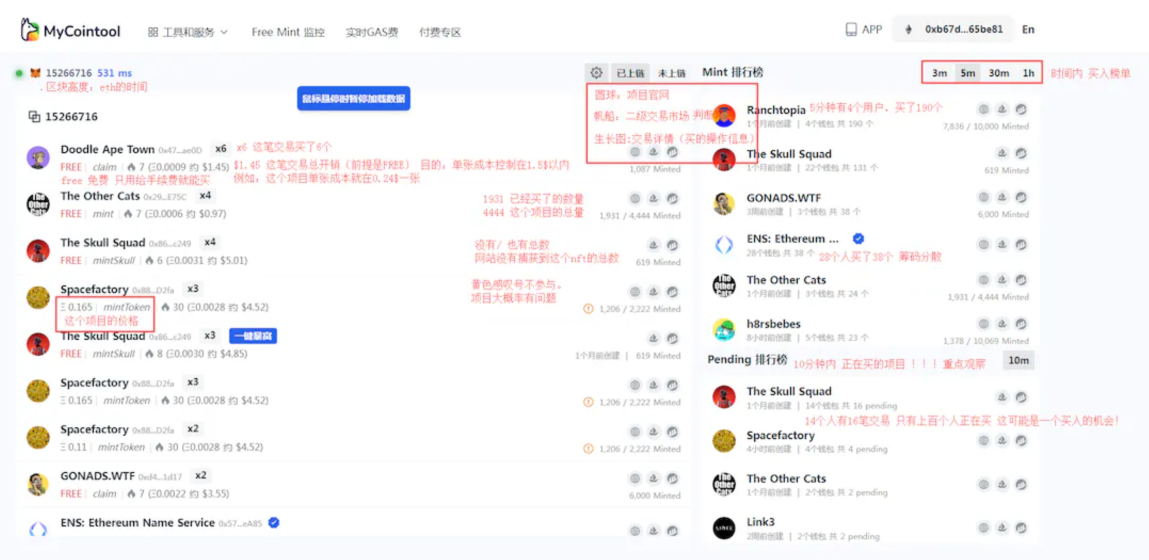Click the verified badge next to ENS in Mint ranking
1149x560 pixels.
click(x=858, y=238)
